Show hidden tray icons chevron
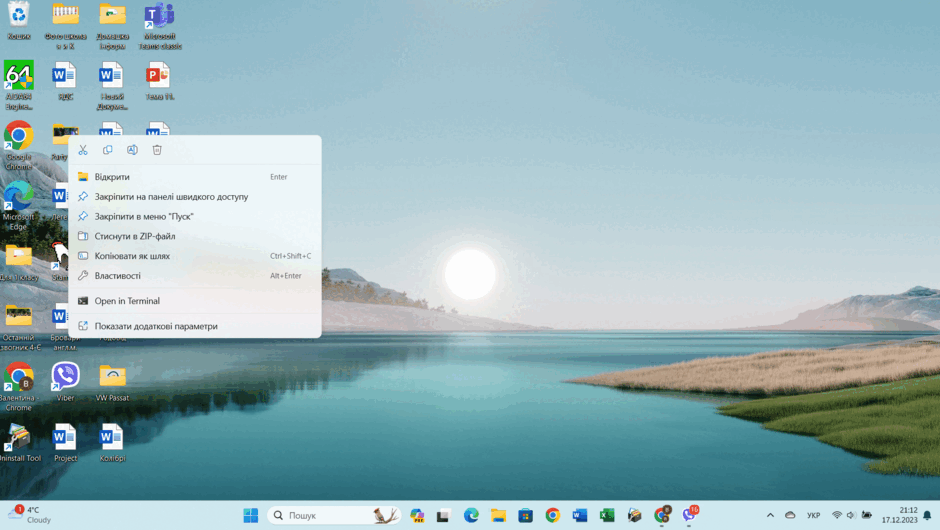Image resolution: width=940 pixels, height=530 pixels. pyautogui.click(x=770, y=515)
